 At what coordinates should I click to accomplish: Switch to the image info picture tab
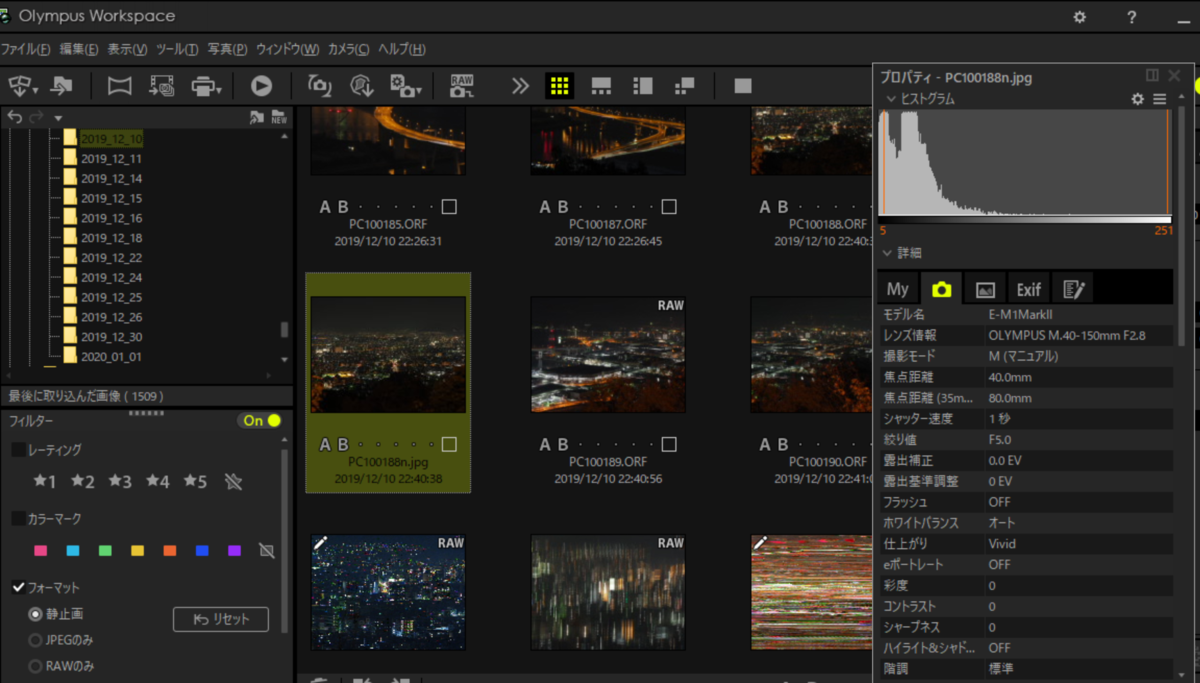[x=985, y=289]
